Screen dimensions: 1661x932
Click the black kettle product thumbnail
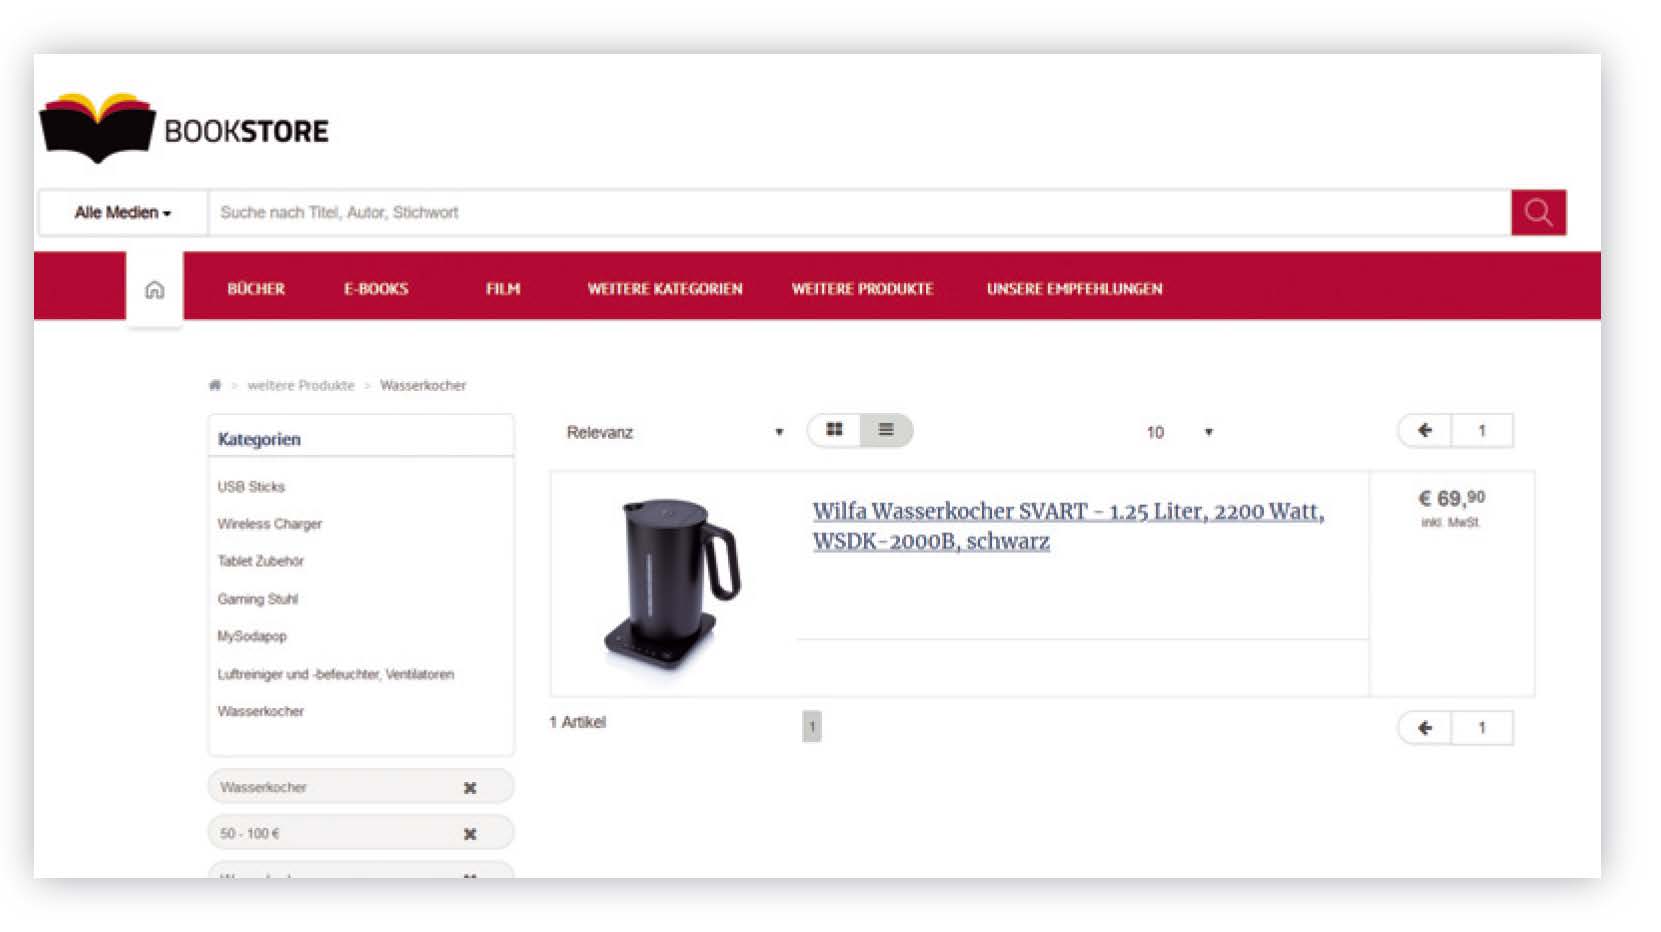tap(671, 583)
